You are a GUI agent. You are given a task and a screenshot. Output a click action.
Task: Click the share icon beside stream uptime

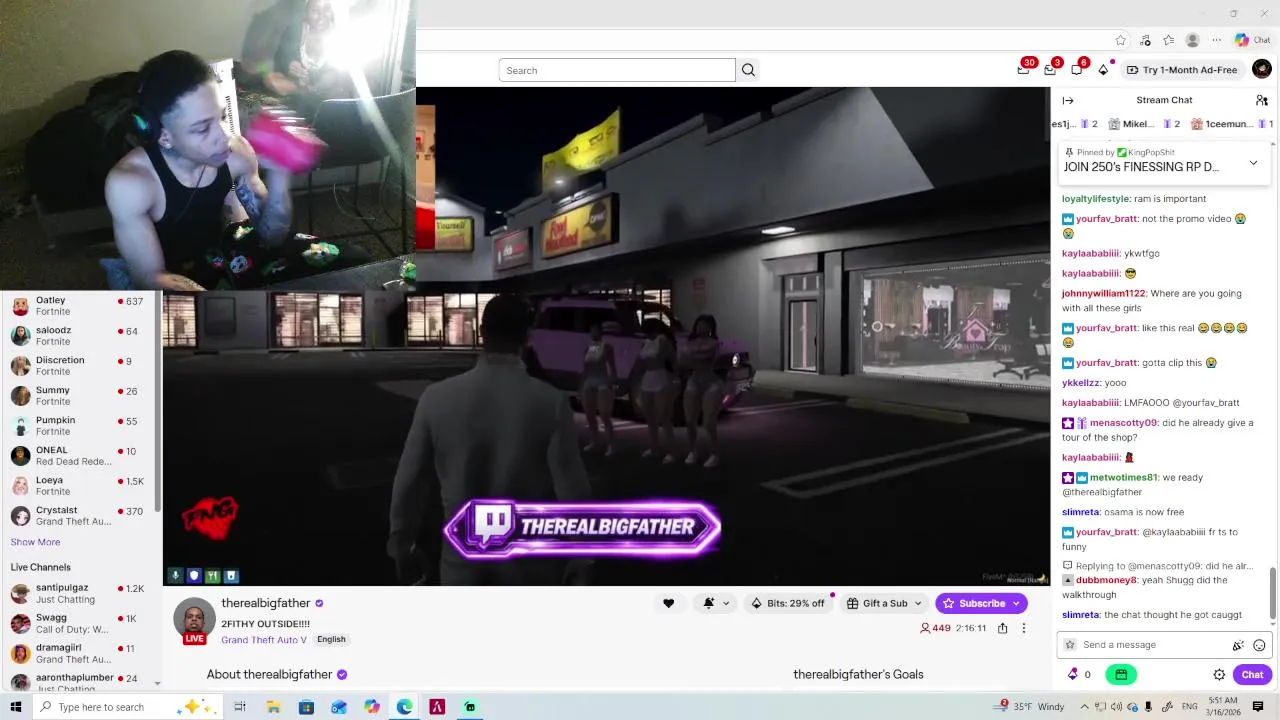pyautogui.click(x=1002, y=628)
